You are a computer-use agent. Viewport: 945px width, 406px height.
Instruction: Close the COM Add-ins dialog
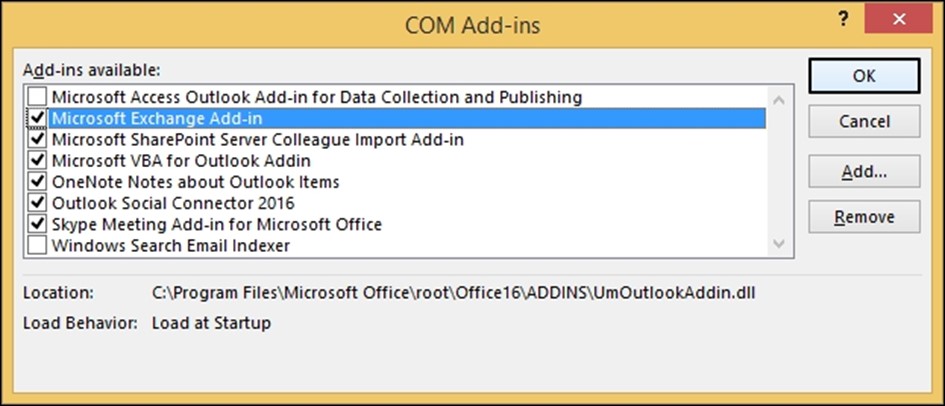click(x=899, y=19)
